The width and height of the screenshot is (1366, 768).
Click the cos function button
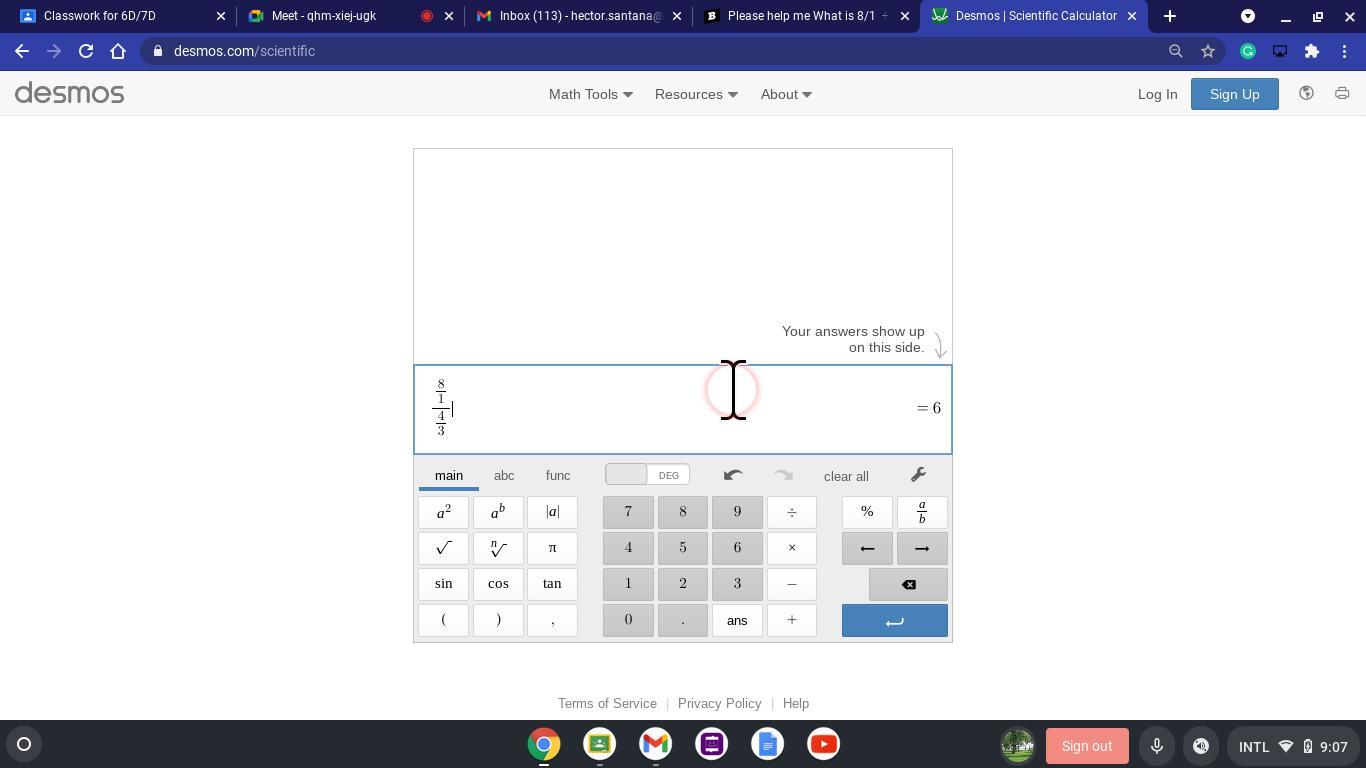(x=498, y=584)
